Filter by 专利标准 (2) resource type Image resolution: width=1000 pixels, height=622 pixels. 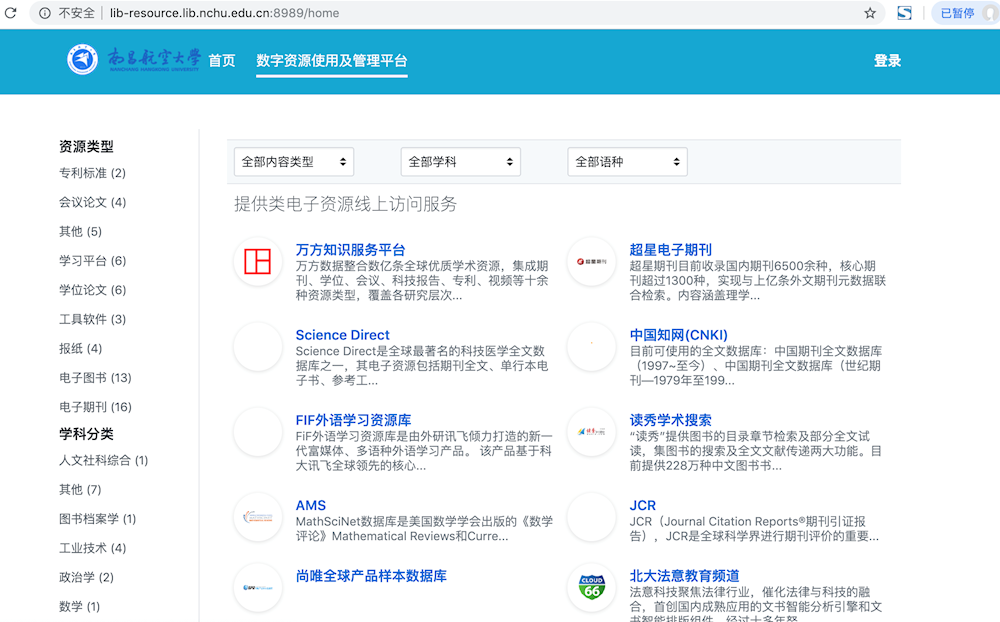pyautogui.click(x=92, y=173)
